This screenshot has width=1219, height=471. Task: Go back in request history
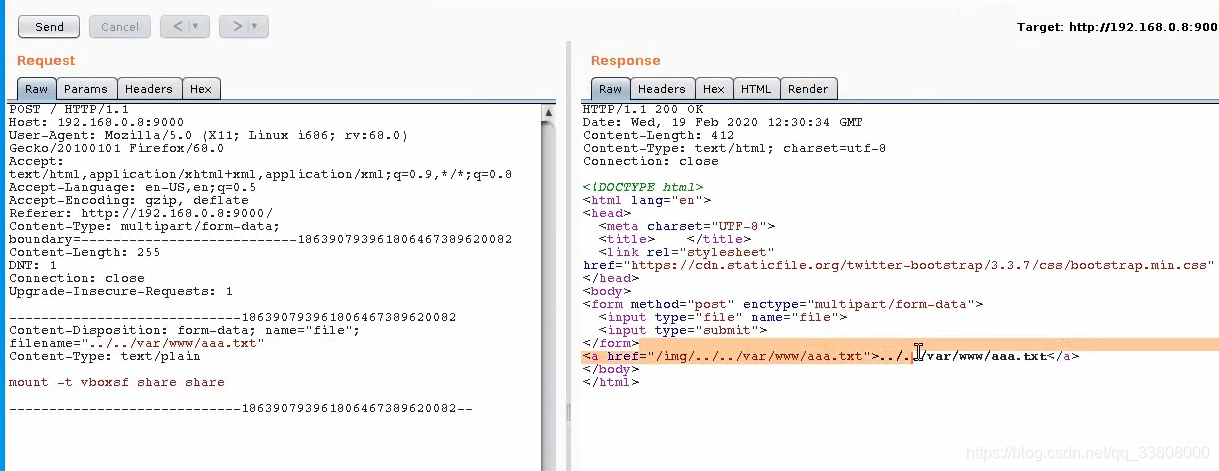[x=178, y=27]
